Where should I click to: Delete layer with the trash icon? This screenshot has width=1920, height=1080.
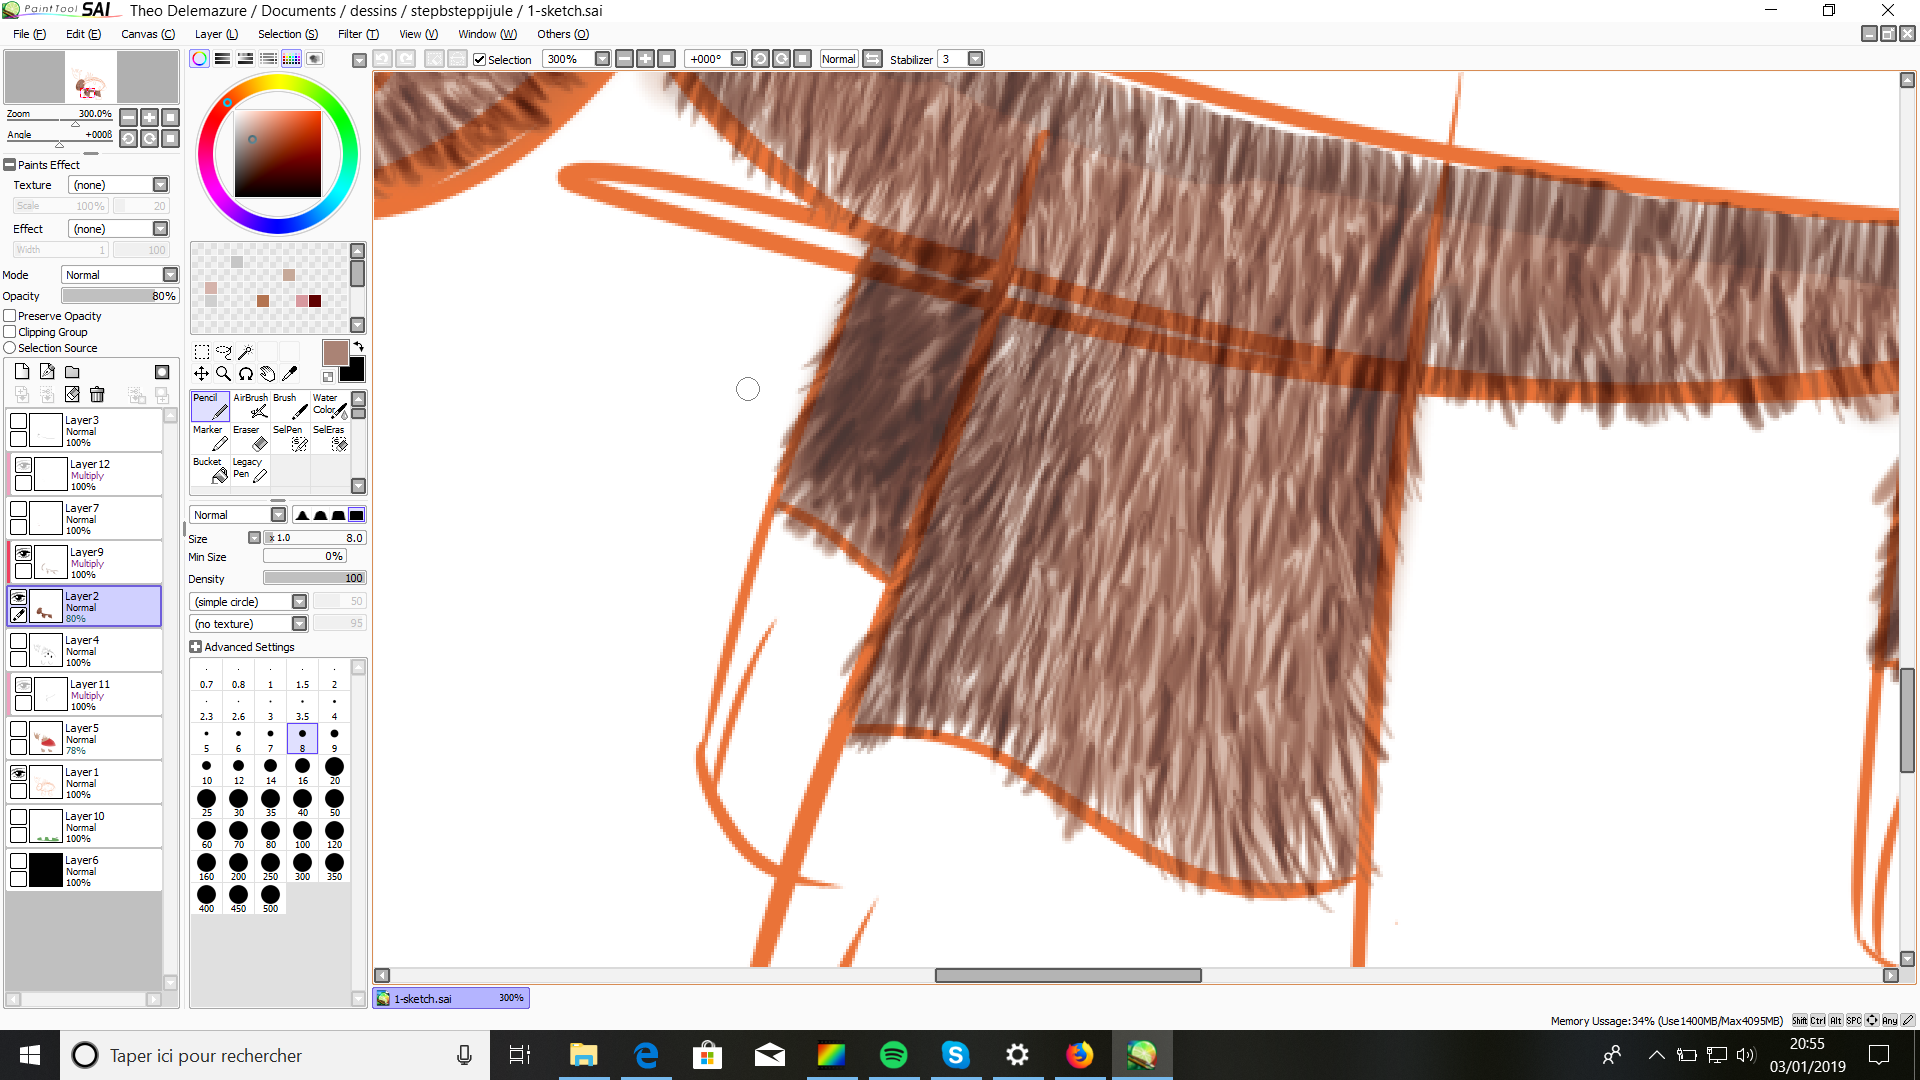tap(97, 395)
